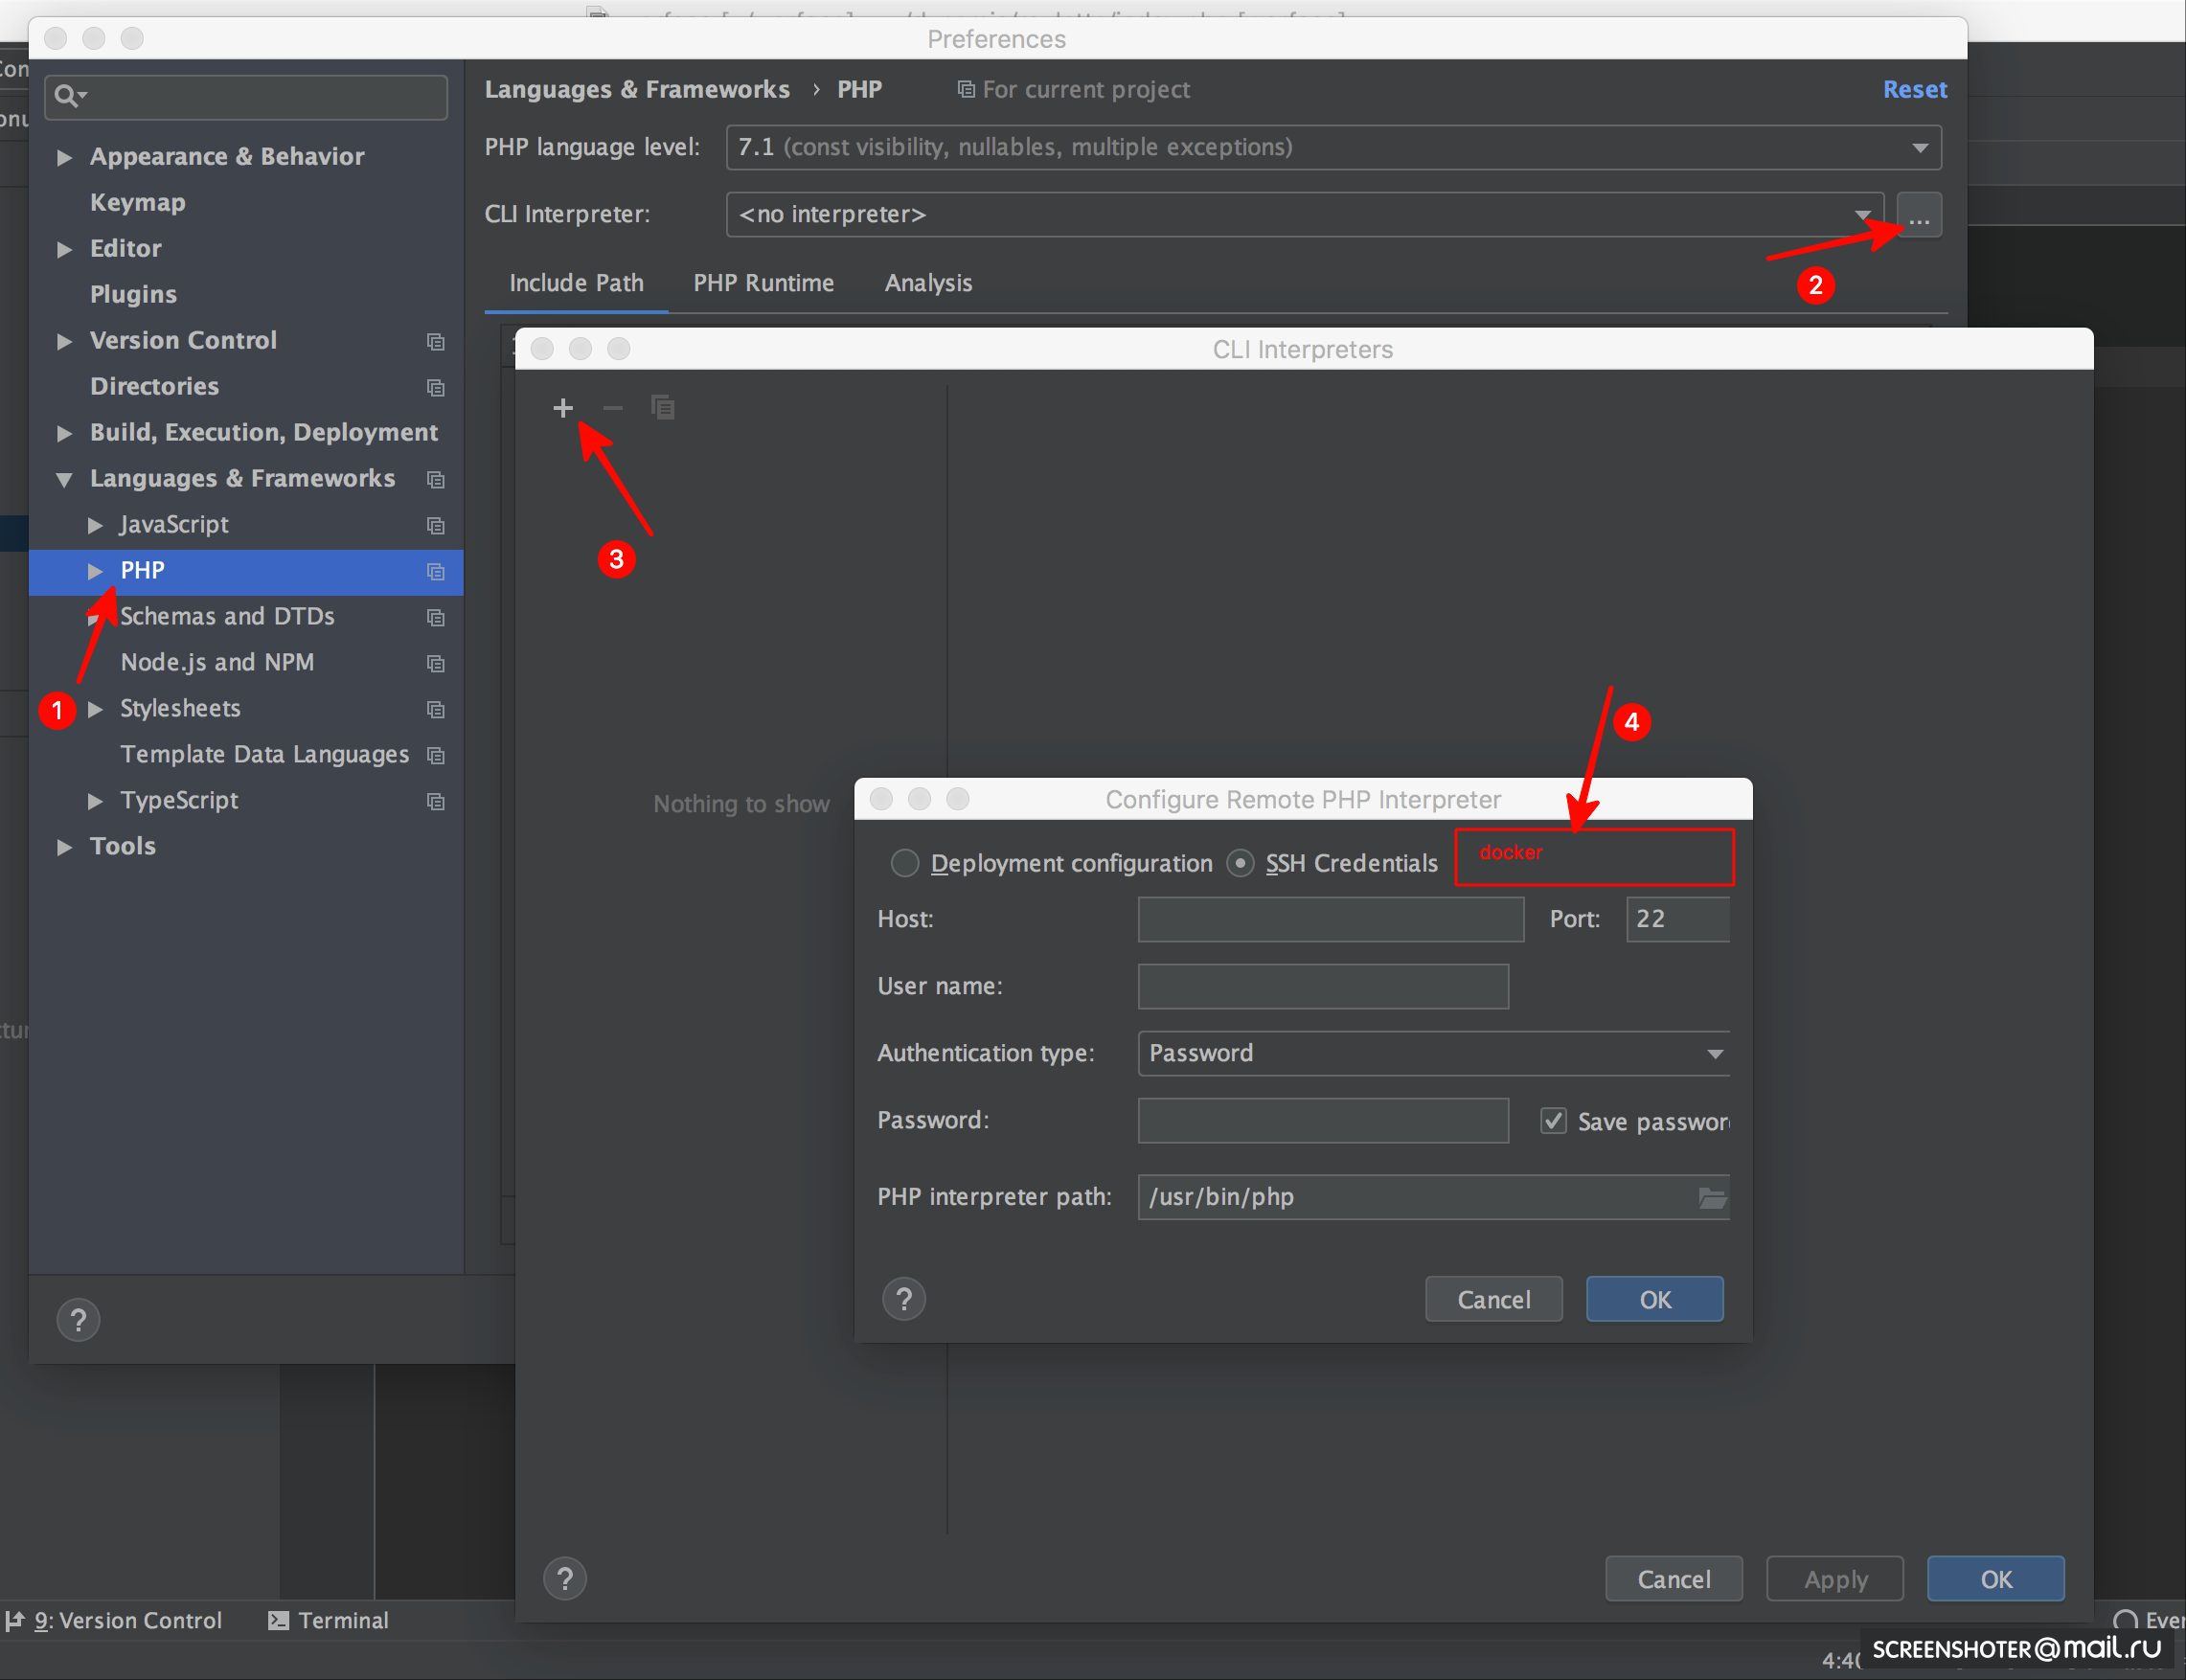Expand the Appearance & Behavior tree node
2186x1680 pixels.
pos(65,157)
